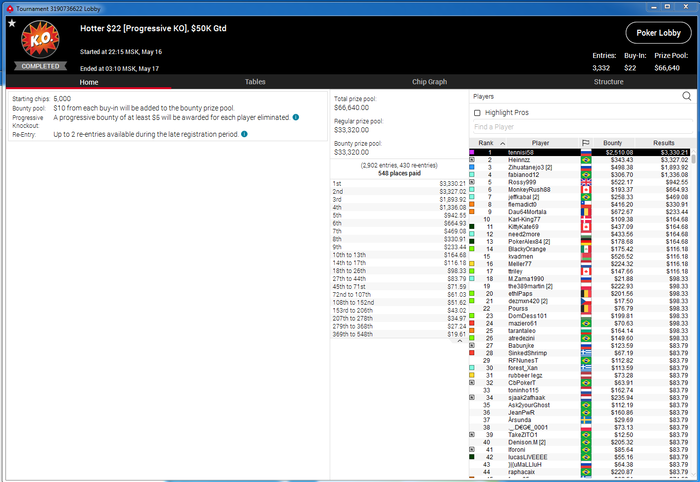700x482 pixels.
Task: Toggle the favorite star for this tournament
Action: (x=12, y=23)
